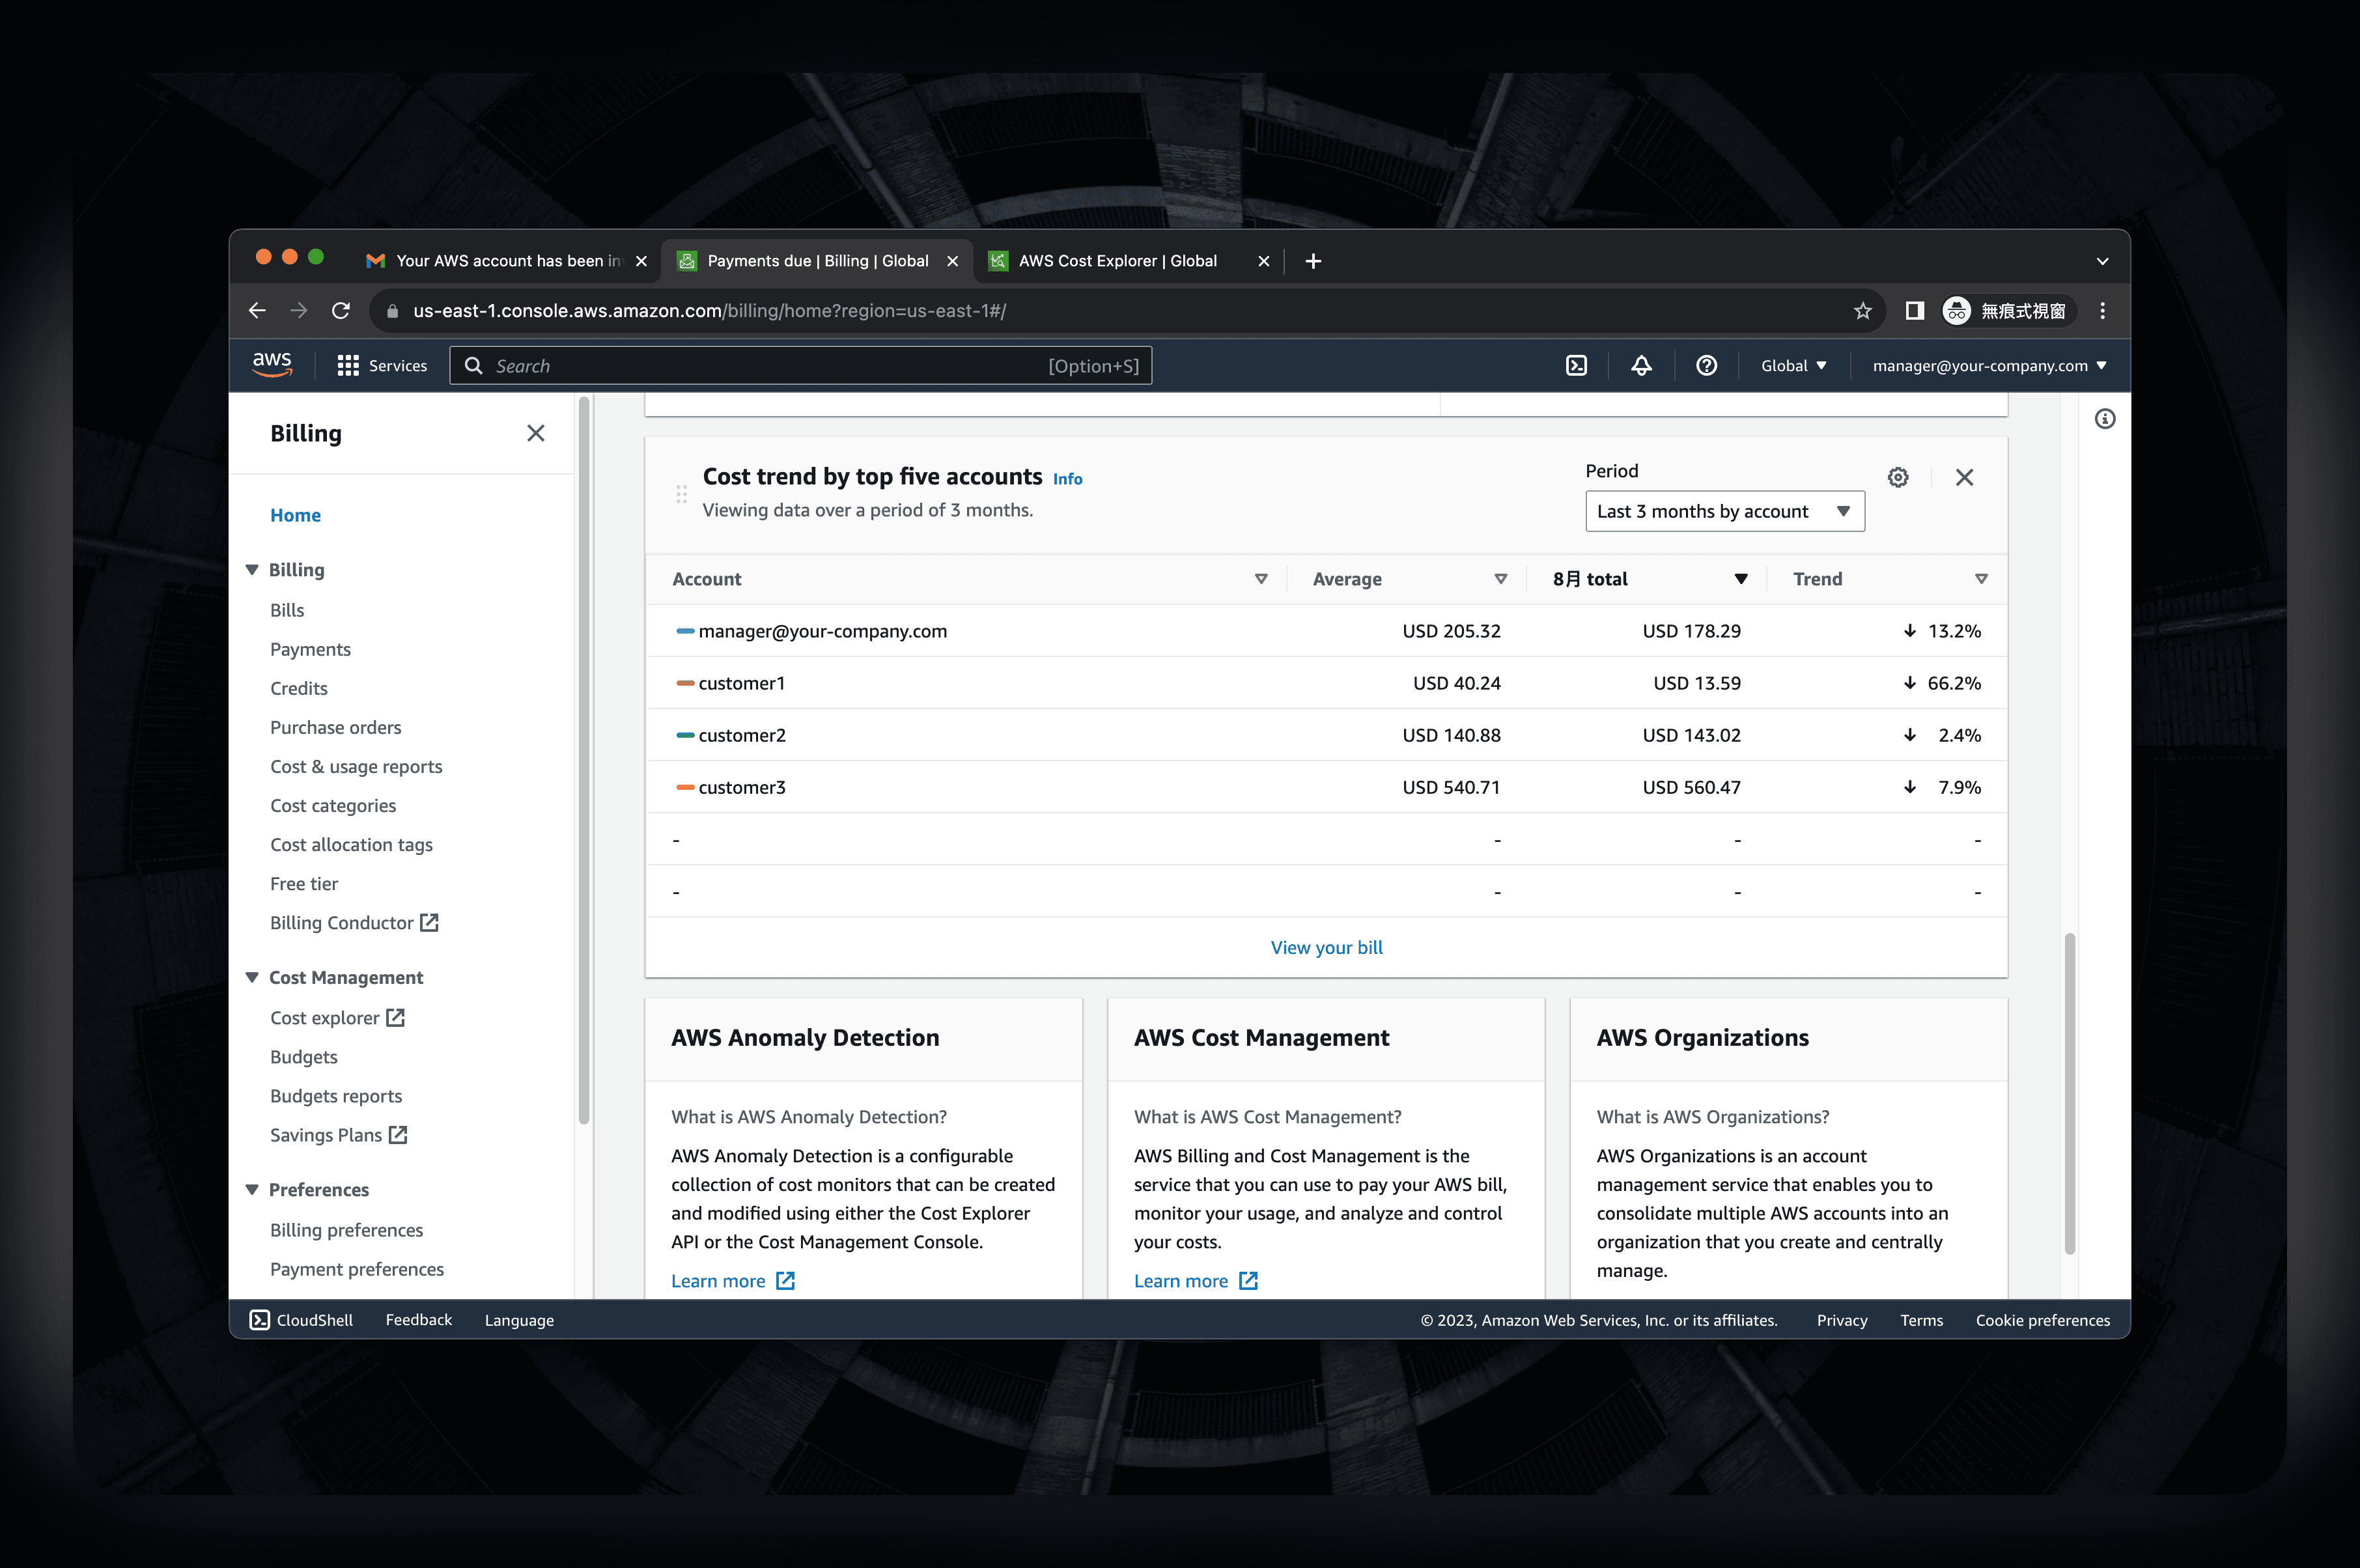2360x1568 pixels.
Task: Reload the current page
Action: 341,311
